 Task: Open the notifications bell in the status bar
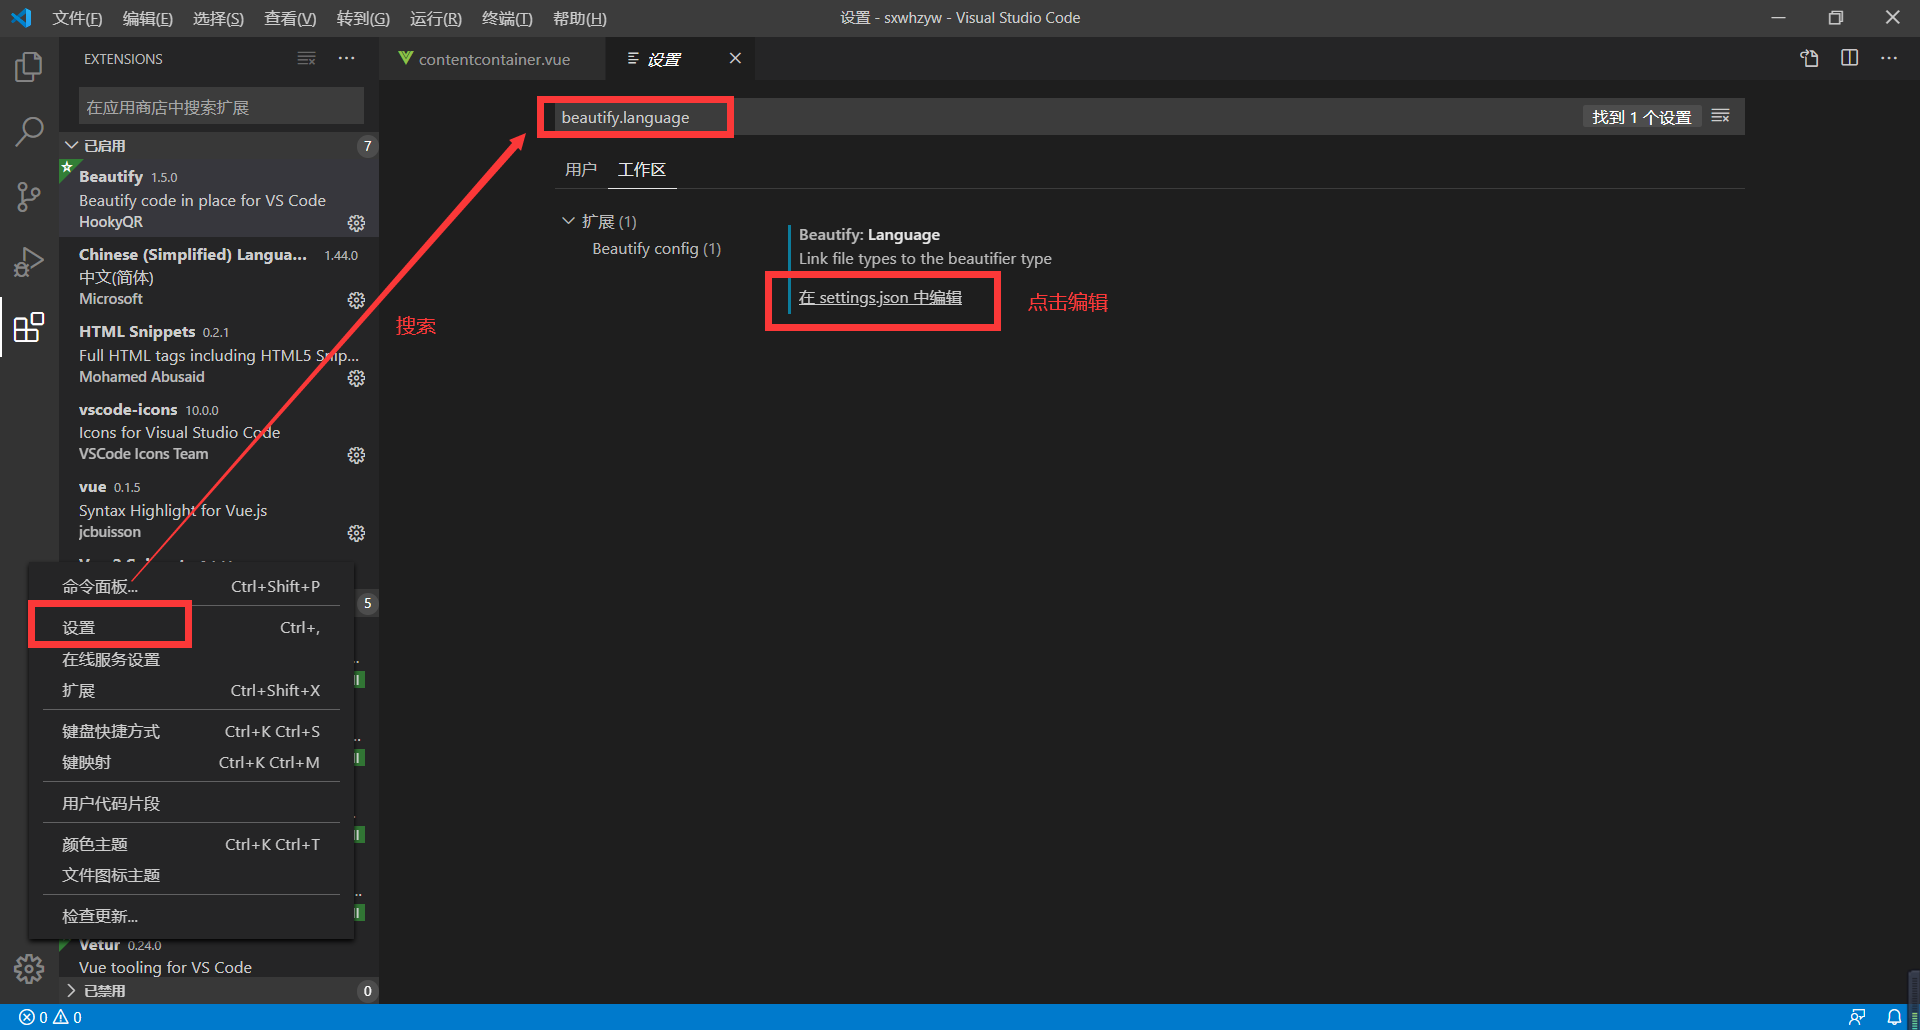coord(1894,1016)
